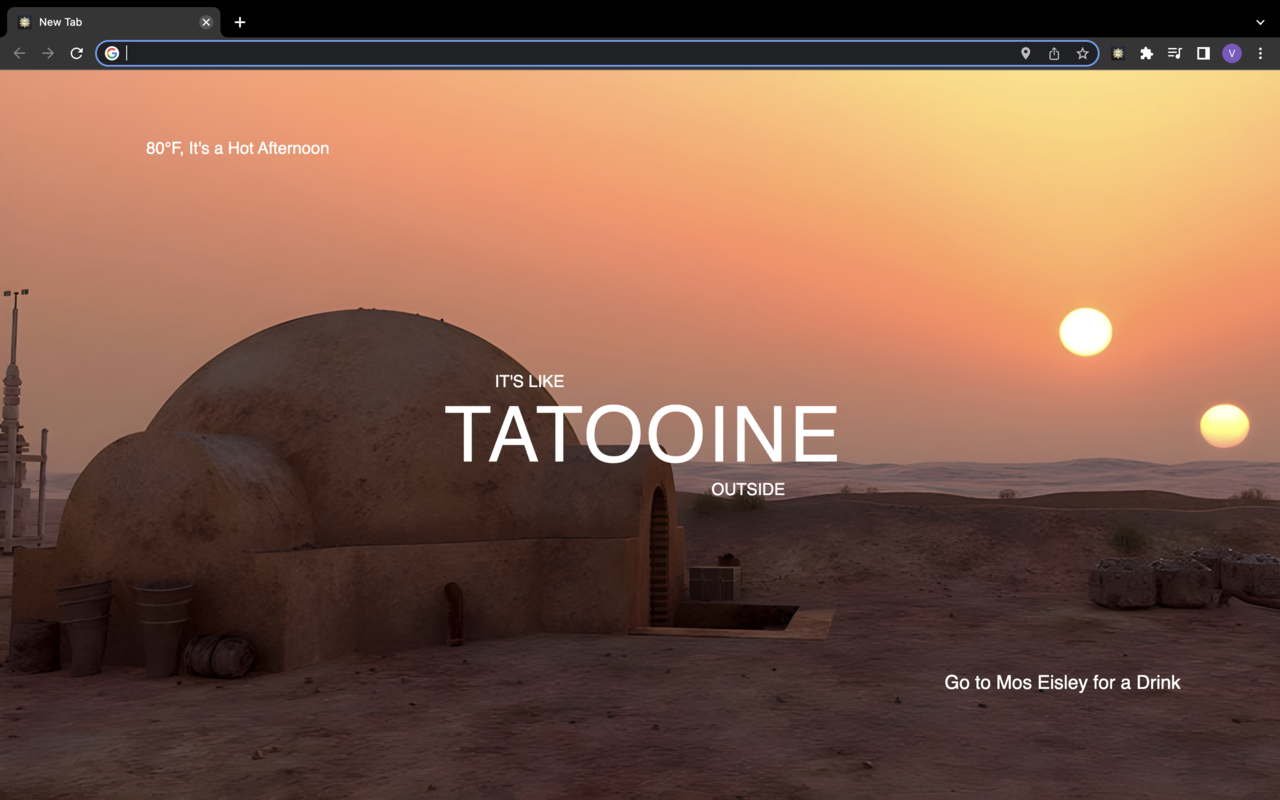Viewport: 1280px width, 800px height.
Task: Click the forward navigation arrow
Action: pos(48,53)
